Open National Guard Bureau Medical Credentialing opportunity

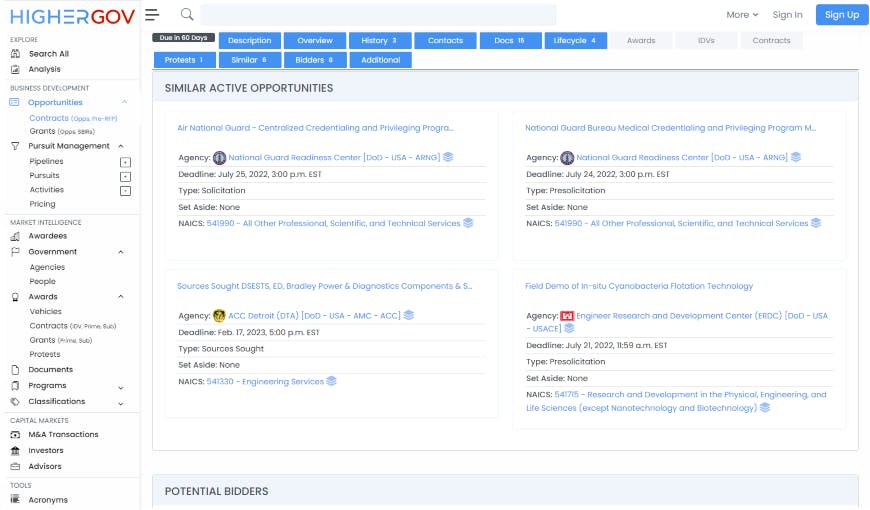670,128
